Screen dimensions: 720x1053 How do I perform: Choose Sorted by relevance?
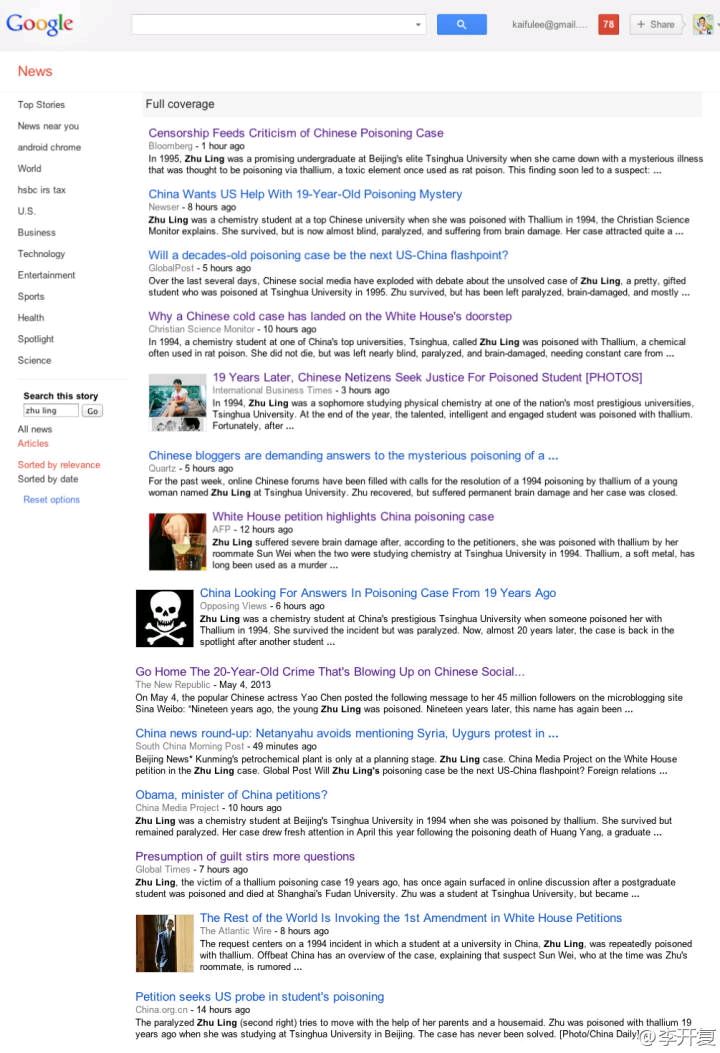(x=59, y=465)
